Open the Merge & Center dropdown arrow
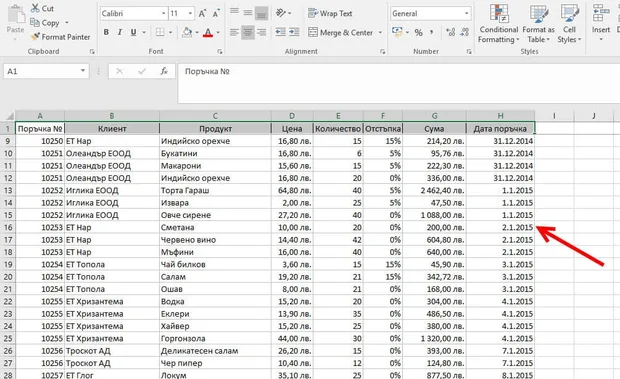 coord(380,32)
